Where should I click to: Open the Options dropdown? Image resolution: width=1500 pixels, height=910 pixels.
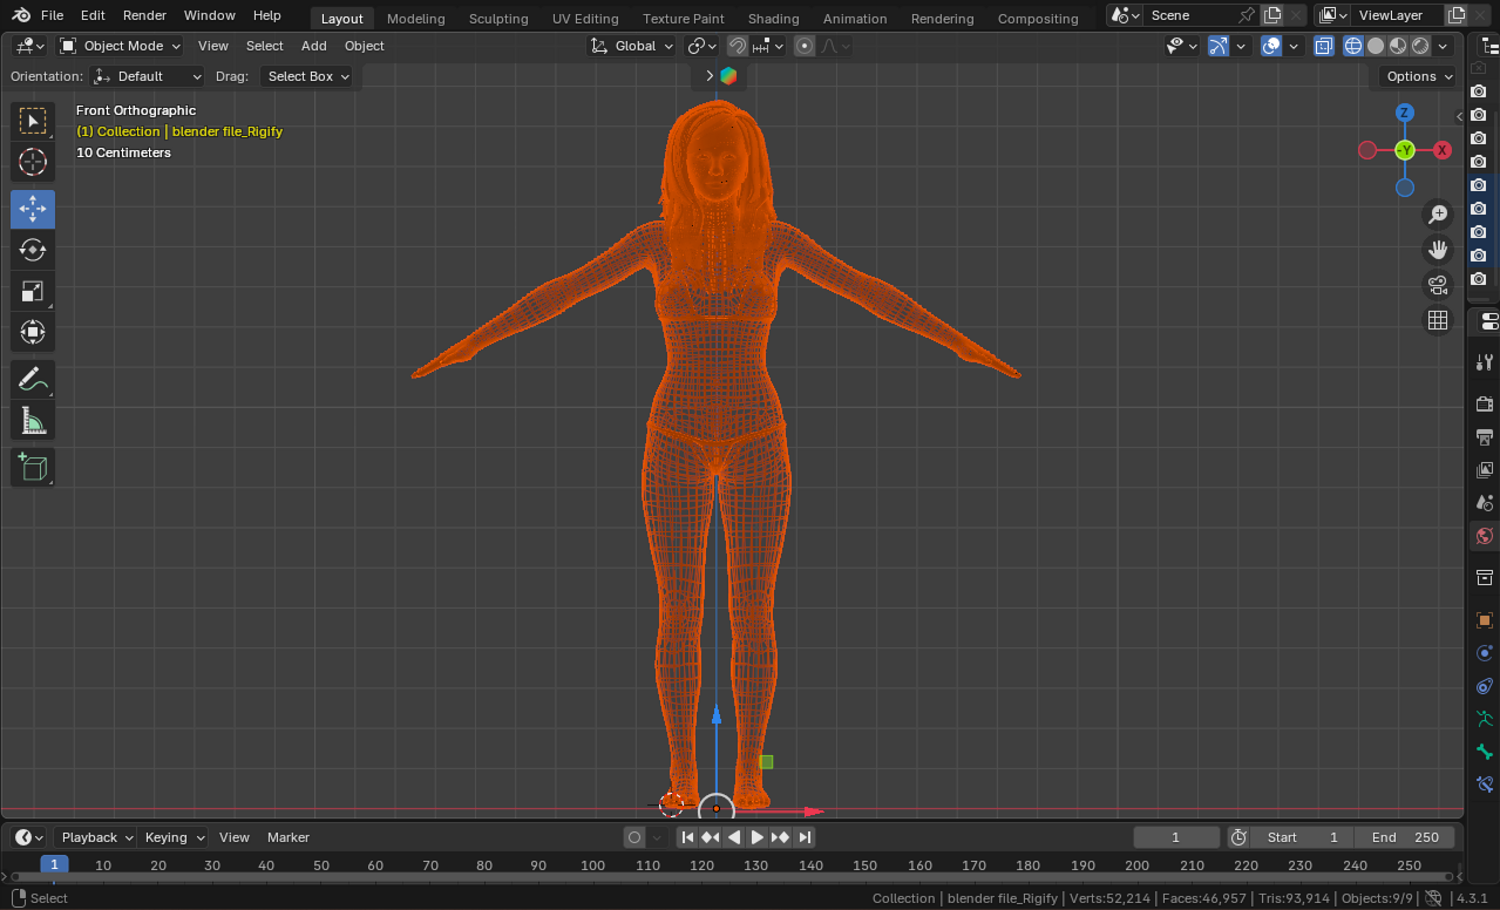pyautogui.click(x=1420, y=76)
